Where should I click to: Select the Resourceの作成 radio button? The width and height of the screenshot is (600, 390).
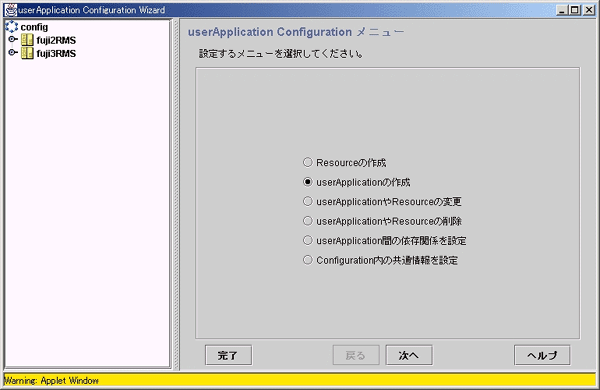[x=308, y=162]
